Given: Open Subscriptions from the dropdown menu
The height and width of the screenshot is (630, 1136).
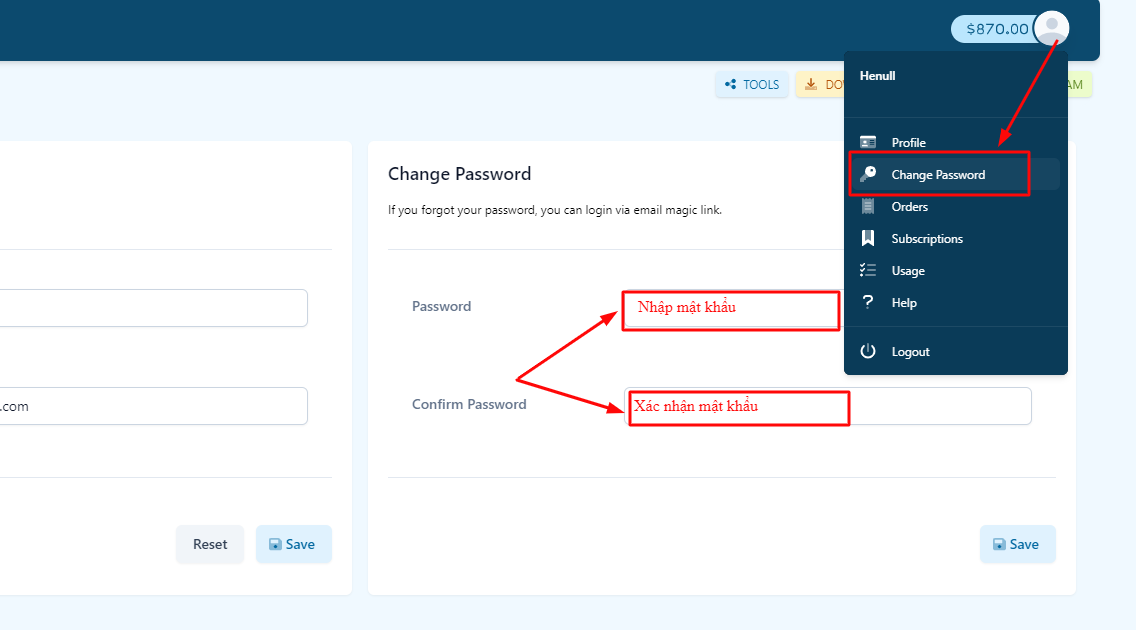Looking at the screenshot, I should [x=927, y=238].
